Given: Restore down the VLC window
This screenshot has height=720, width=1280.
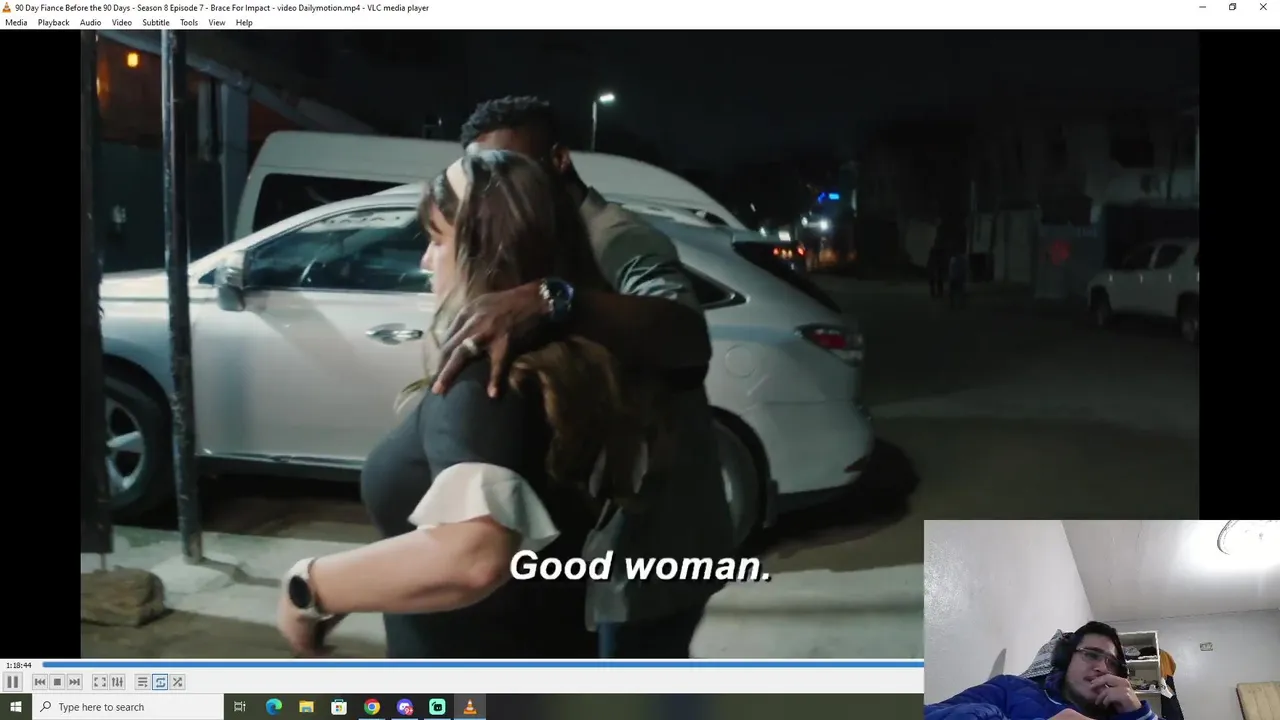Looking at the screenshot, I should click(1232, 7).
